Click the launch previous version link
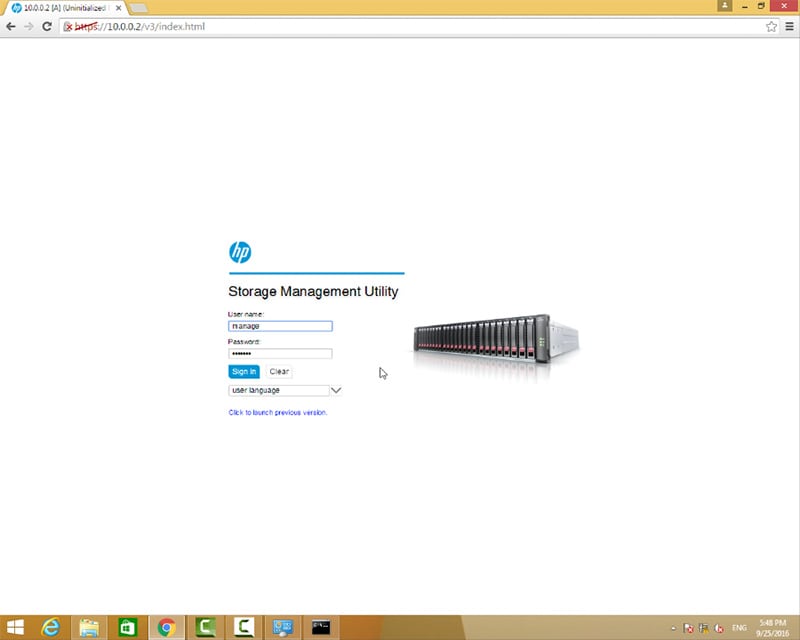This screenshot has height=640, width=800. tap(277, 412)
